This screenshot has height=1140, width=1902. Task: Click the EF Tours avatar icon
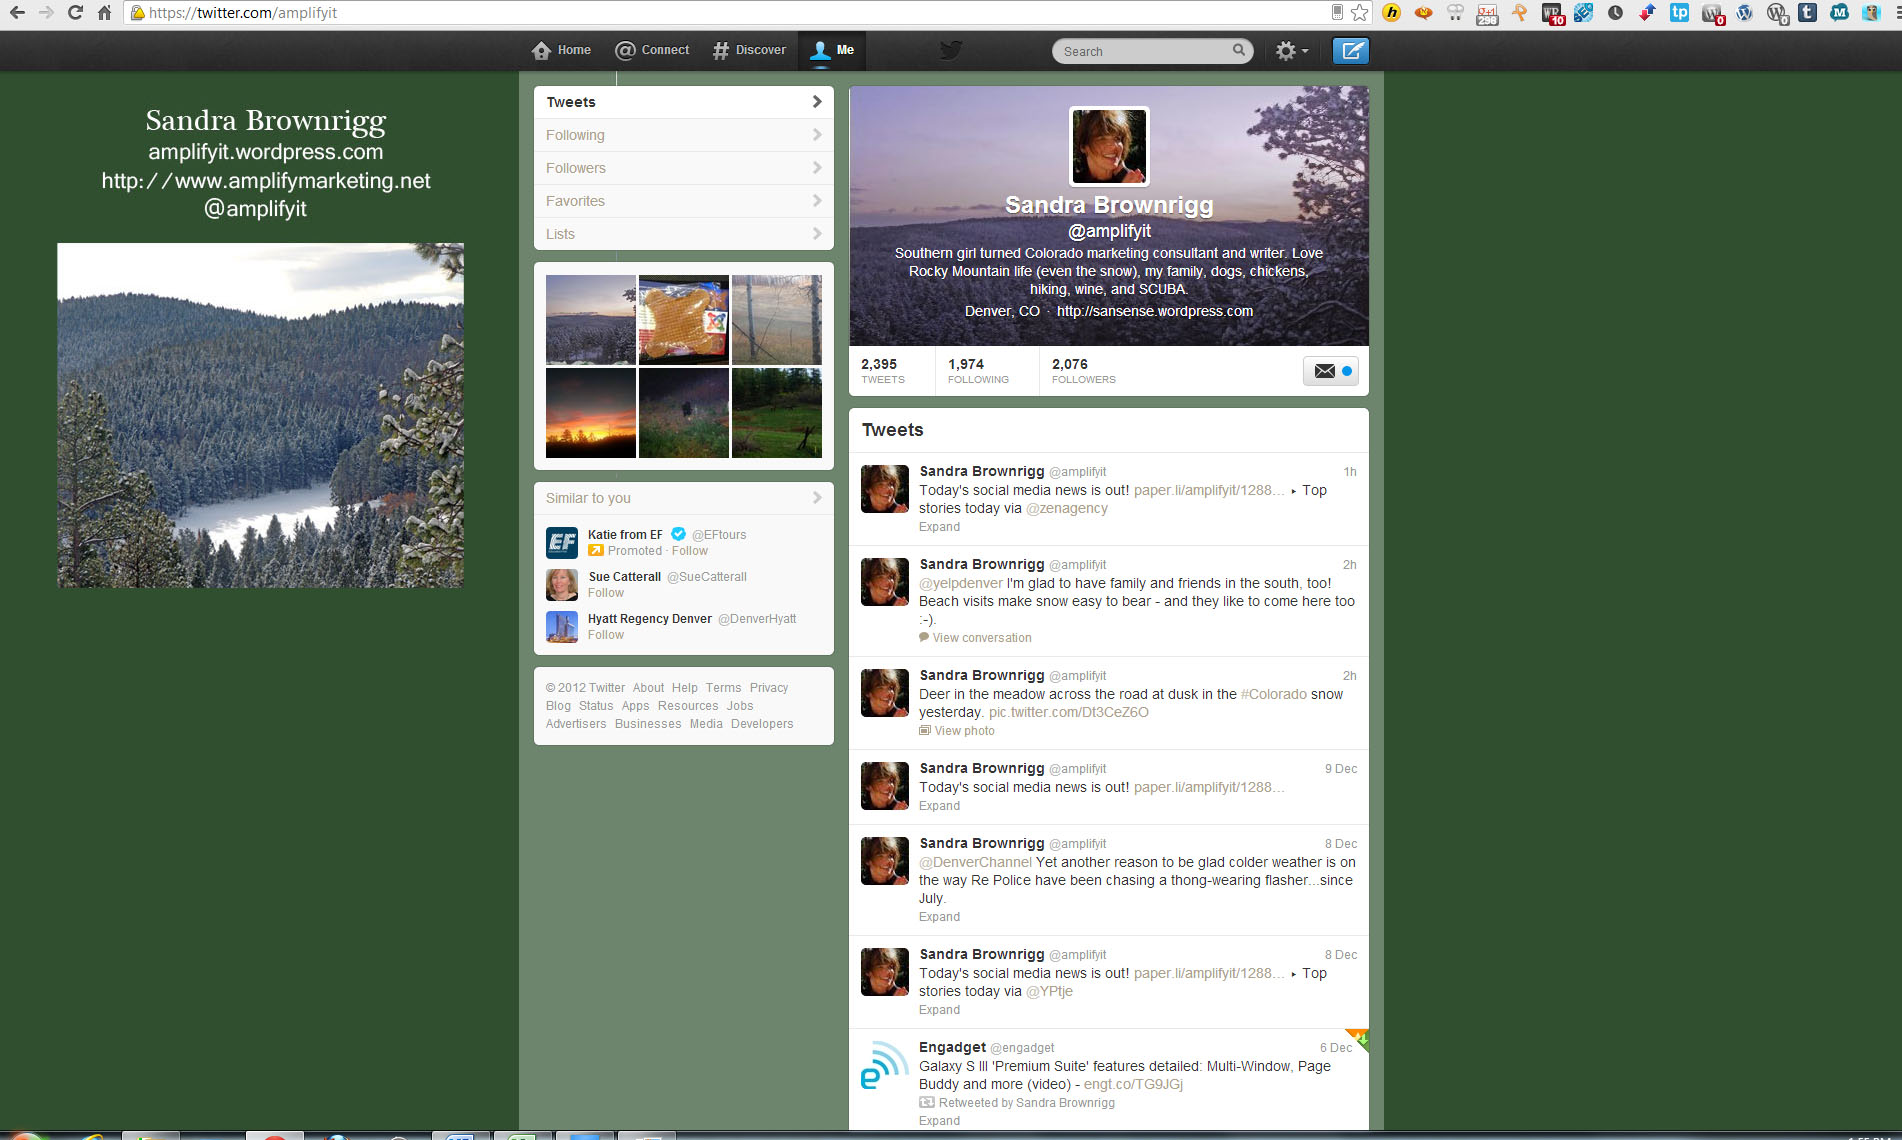pos(562,543)
